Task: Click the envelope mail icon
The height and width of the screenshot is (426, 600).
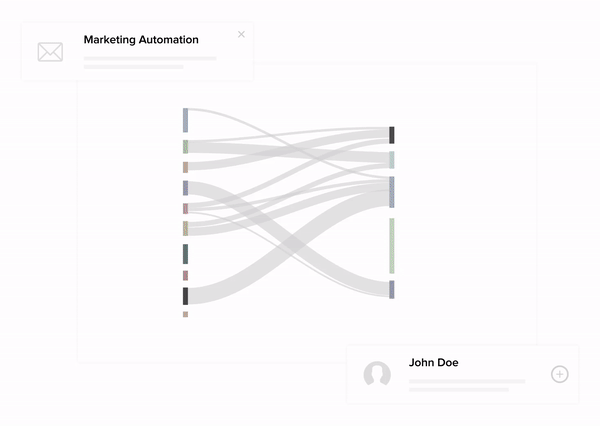Action: pyautogui.click(x=50, y=52)
